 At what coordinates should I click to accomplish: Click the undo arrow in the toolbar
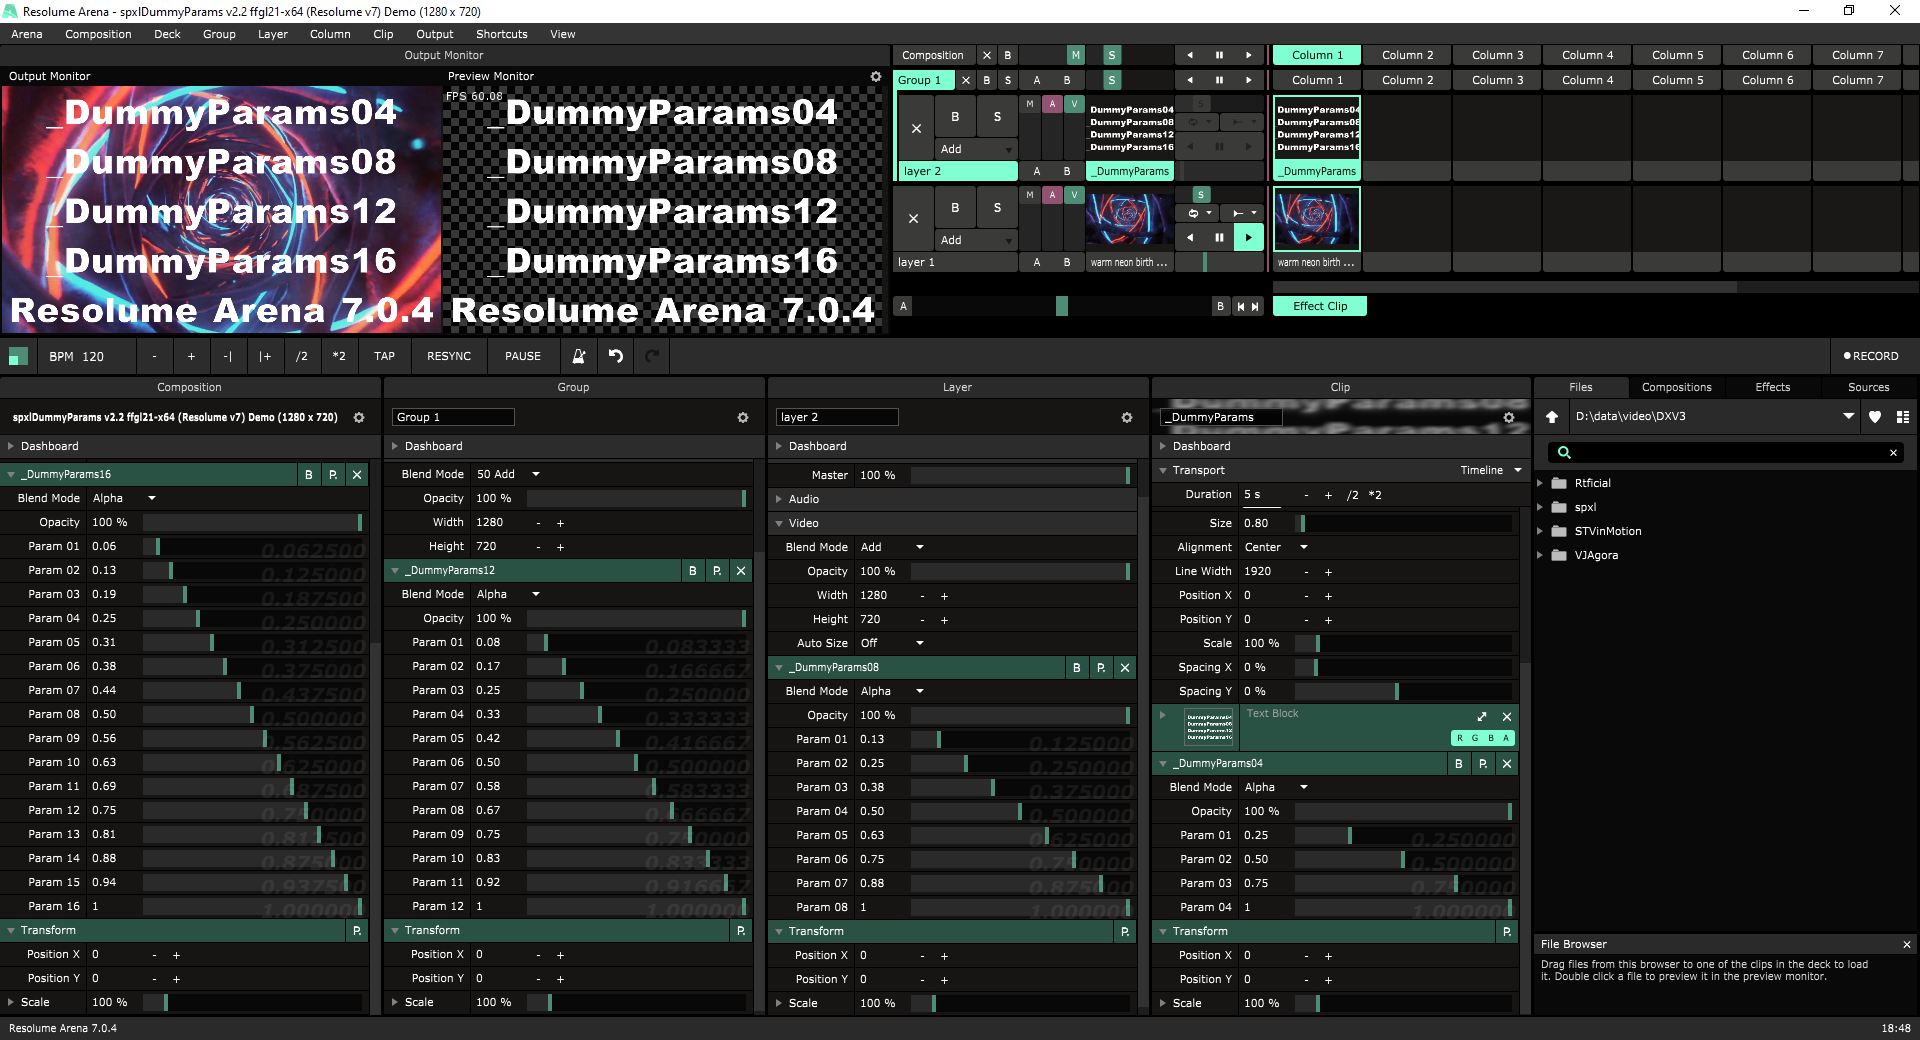tap(616, 356)
